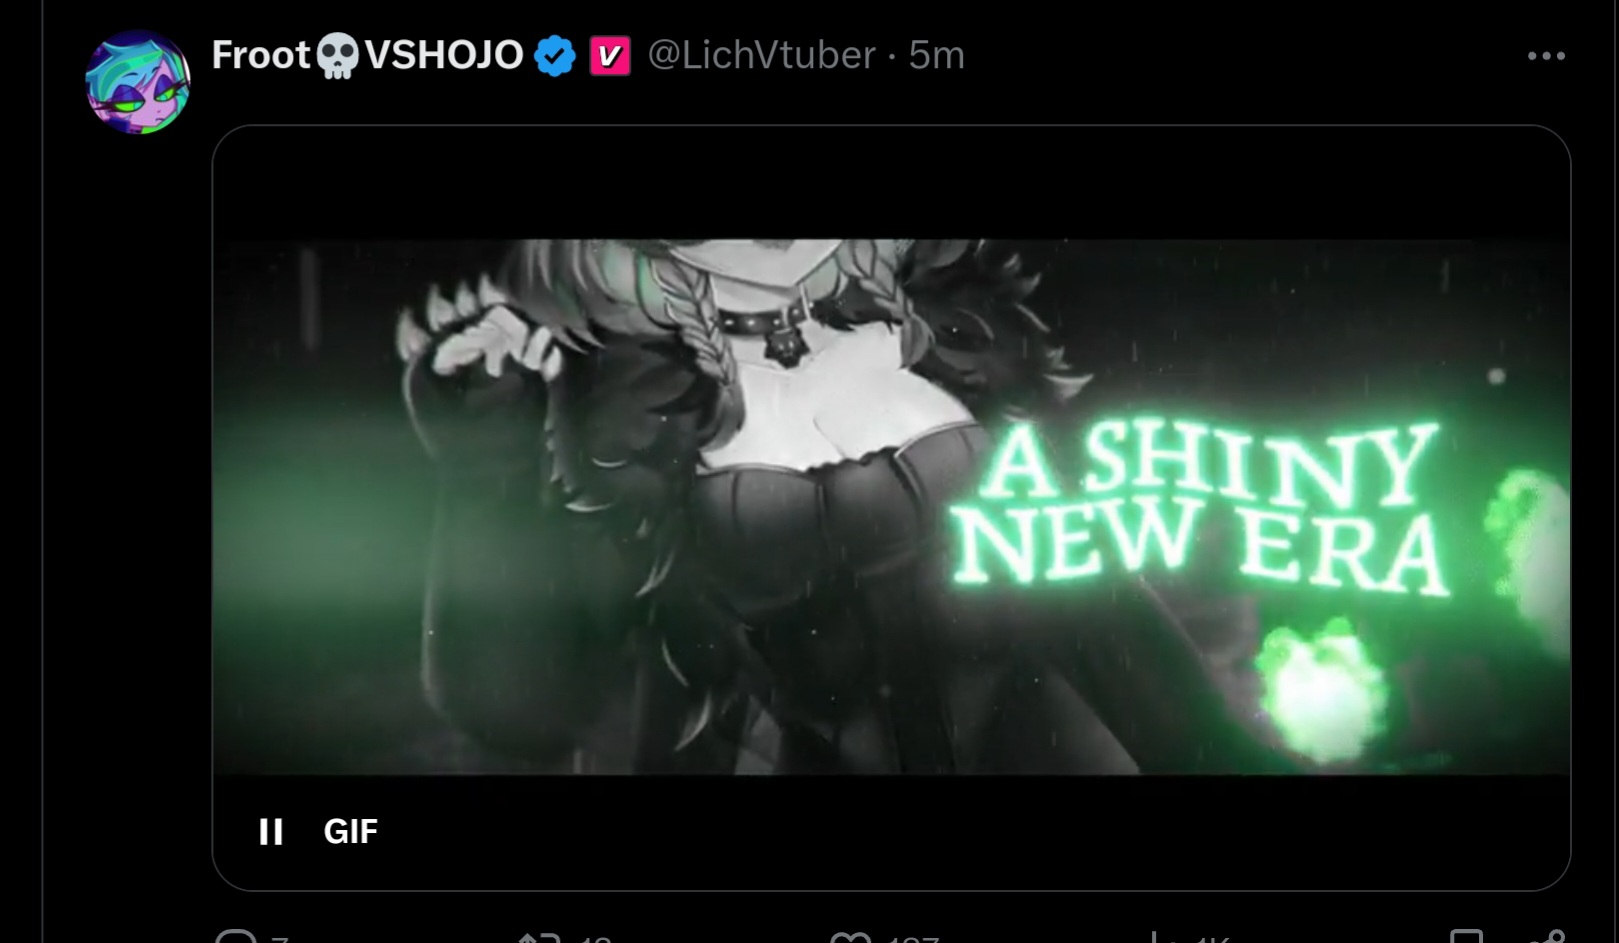The width and height of the screenshot is (1619, 943).
Task: Click the repost count number
Action: pos(595,939)
